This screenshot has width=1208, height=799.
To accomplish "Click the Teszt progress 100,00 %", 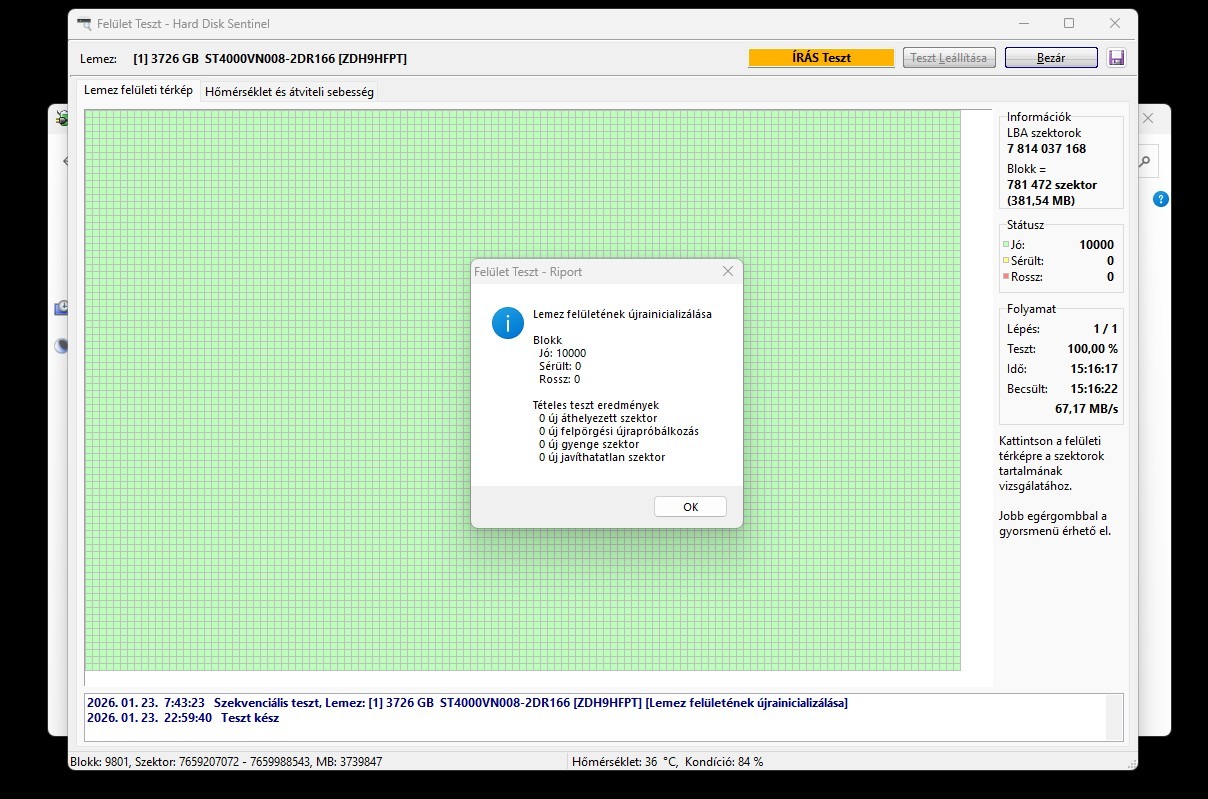I will [x=1092, y=350].
